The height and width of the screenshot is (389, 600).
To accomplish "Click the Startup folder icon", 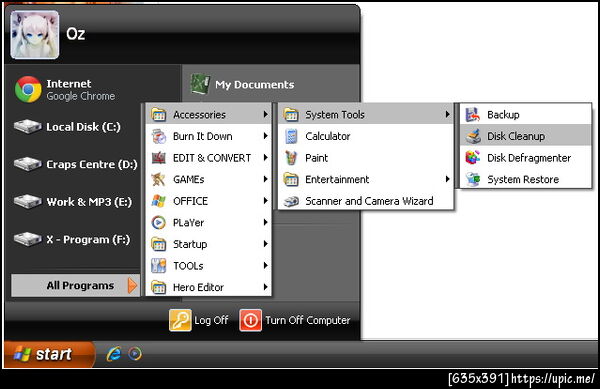I will tap(158, 244).
